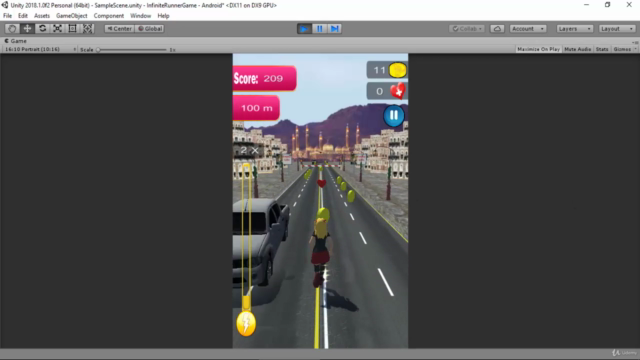Toggle Global handle rotation button
This screenshot has width=640, height=360.
pyautogui.click(x=150, y=29)
